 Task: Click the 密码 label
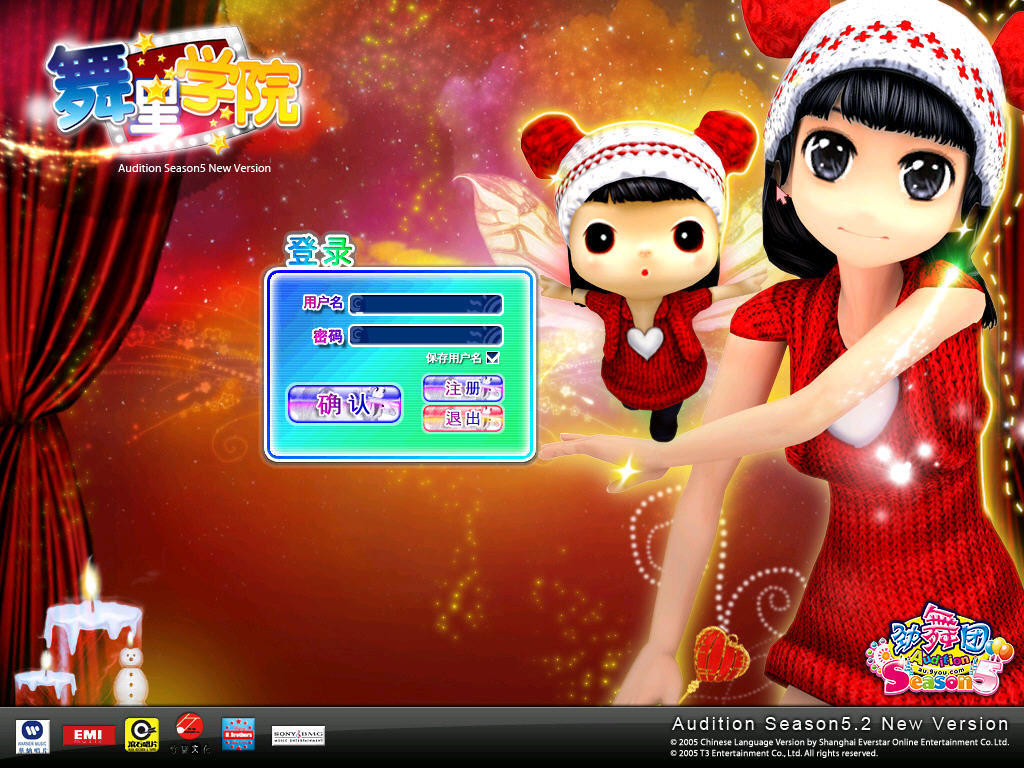[328, 336]
